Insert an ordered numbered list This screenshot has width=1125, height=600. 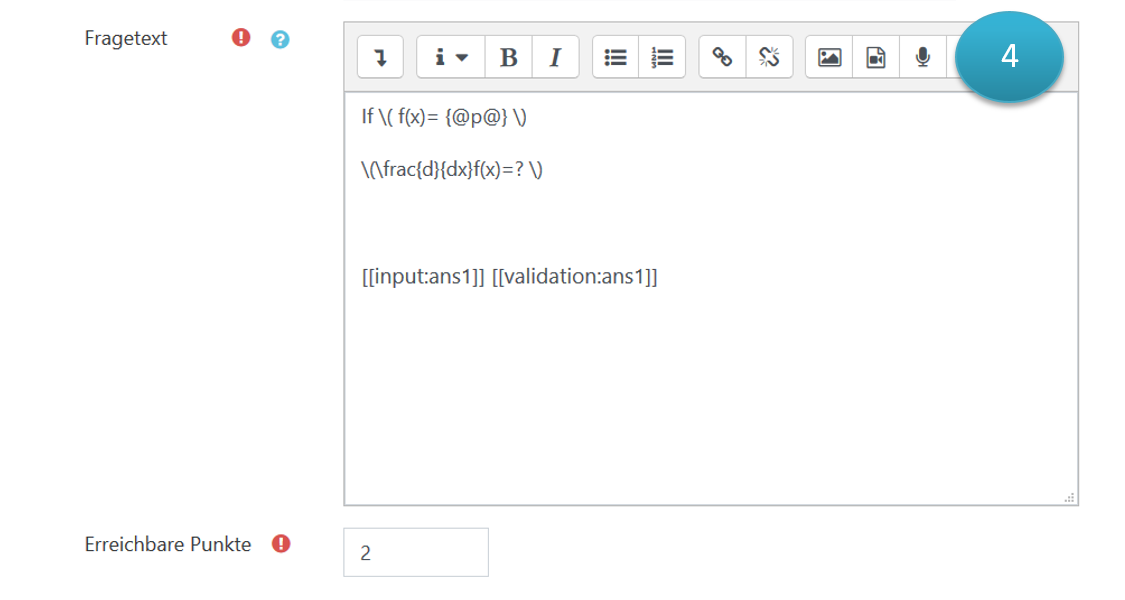(662, 58)
